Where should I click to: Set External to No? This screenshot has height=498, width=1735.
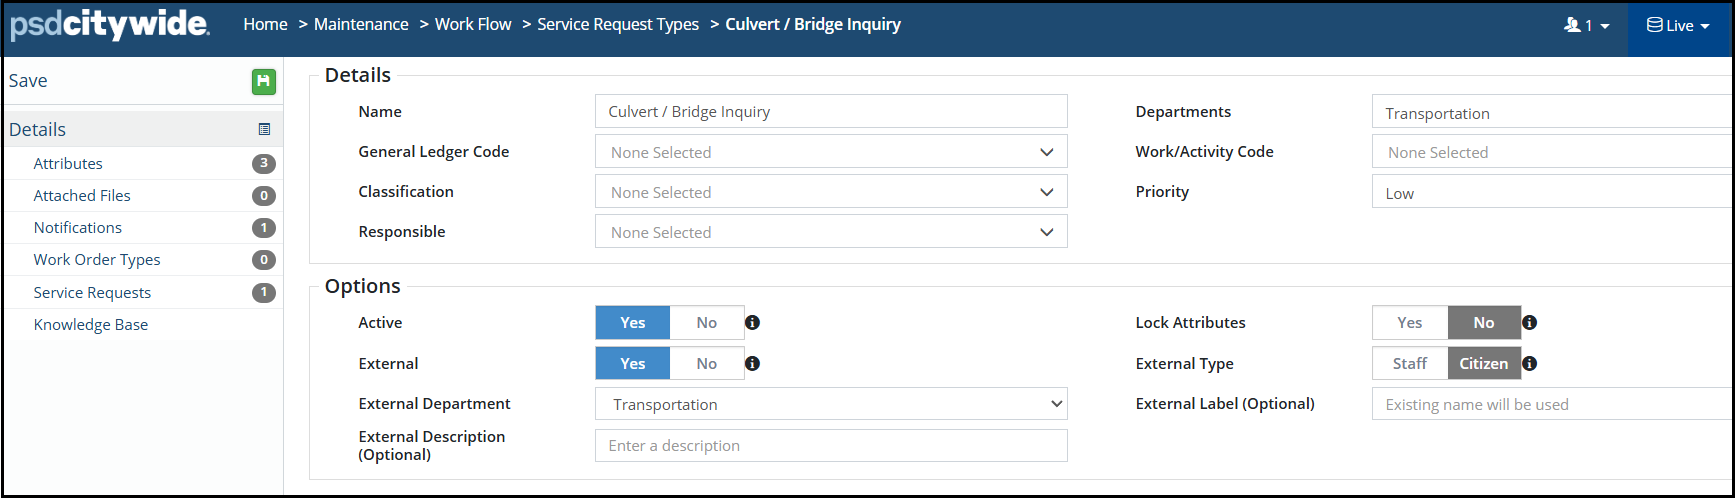click(x=707, y=363)
